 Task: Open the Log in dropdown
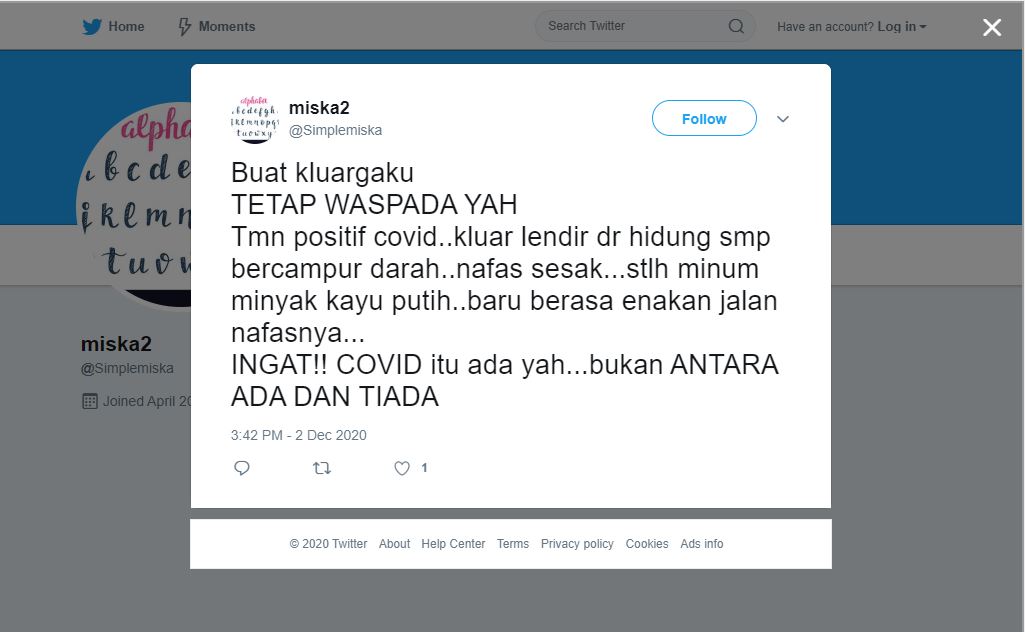click(901, 27)
